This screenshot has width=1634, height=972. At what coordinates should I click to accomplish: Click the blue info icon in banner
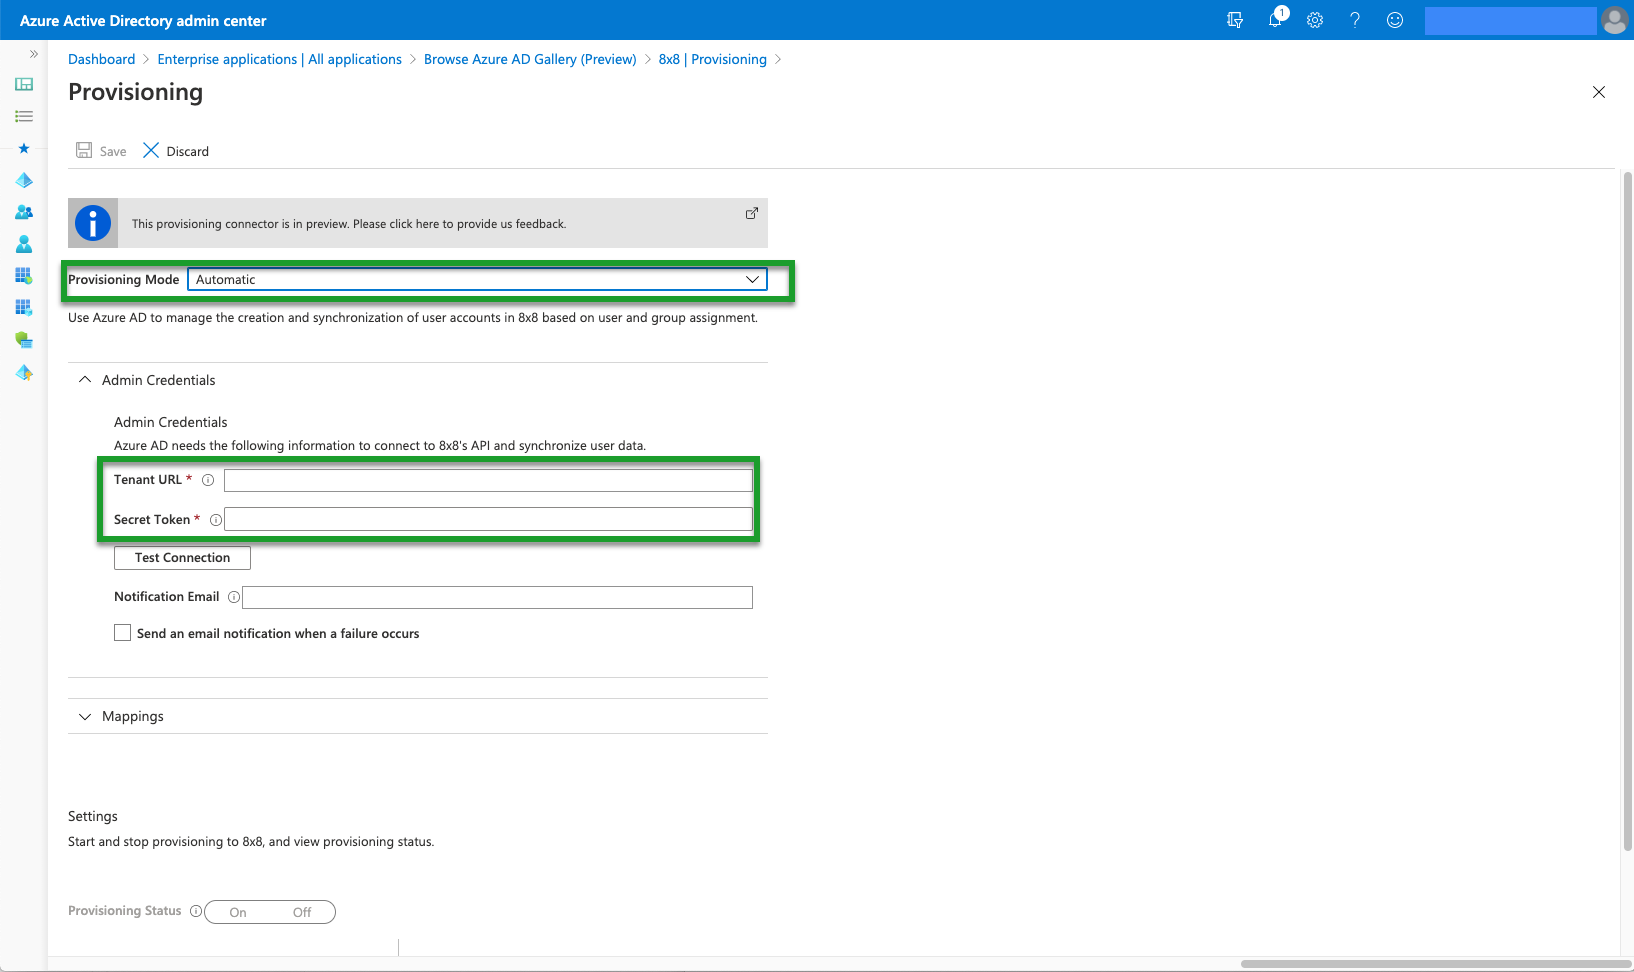pos(93,223)
